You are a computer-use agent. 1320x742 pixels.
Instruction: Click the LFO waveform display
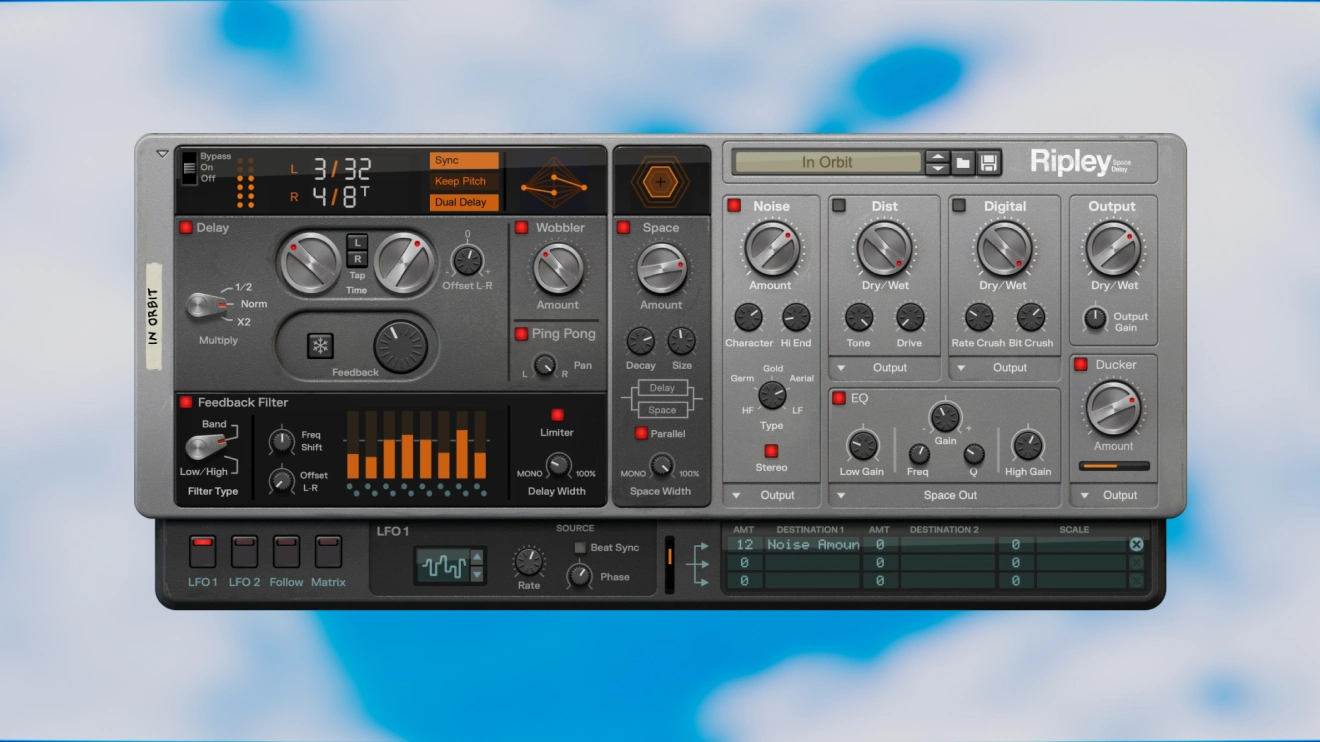pyautogui.click(x=442, y=566)
